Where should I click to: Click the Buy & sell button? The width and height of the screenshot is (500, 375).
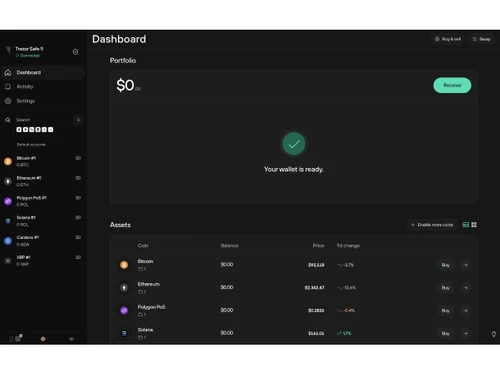pyautogui.click(x=448, y=39)
